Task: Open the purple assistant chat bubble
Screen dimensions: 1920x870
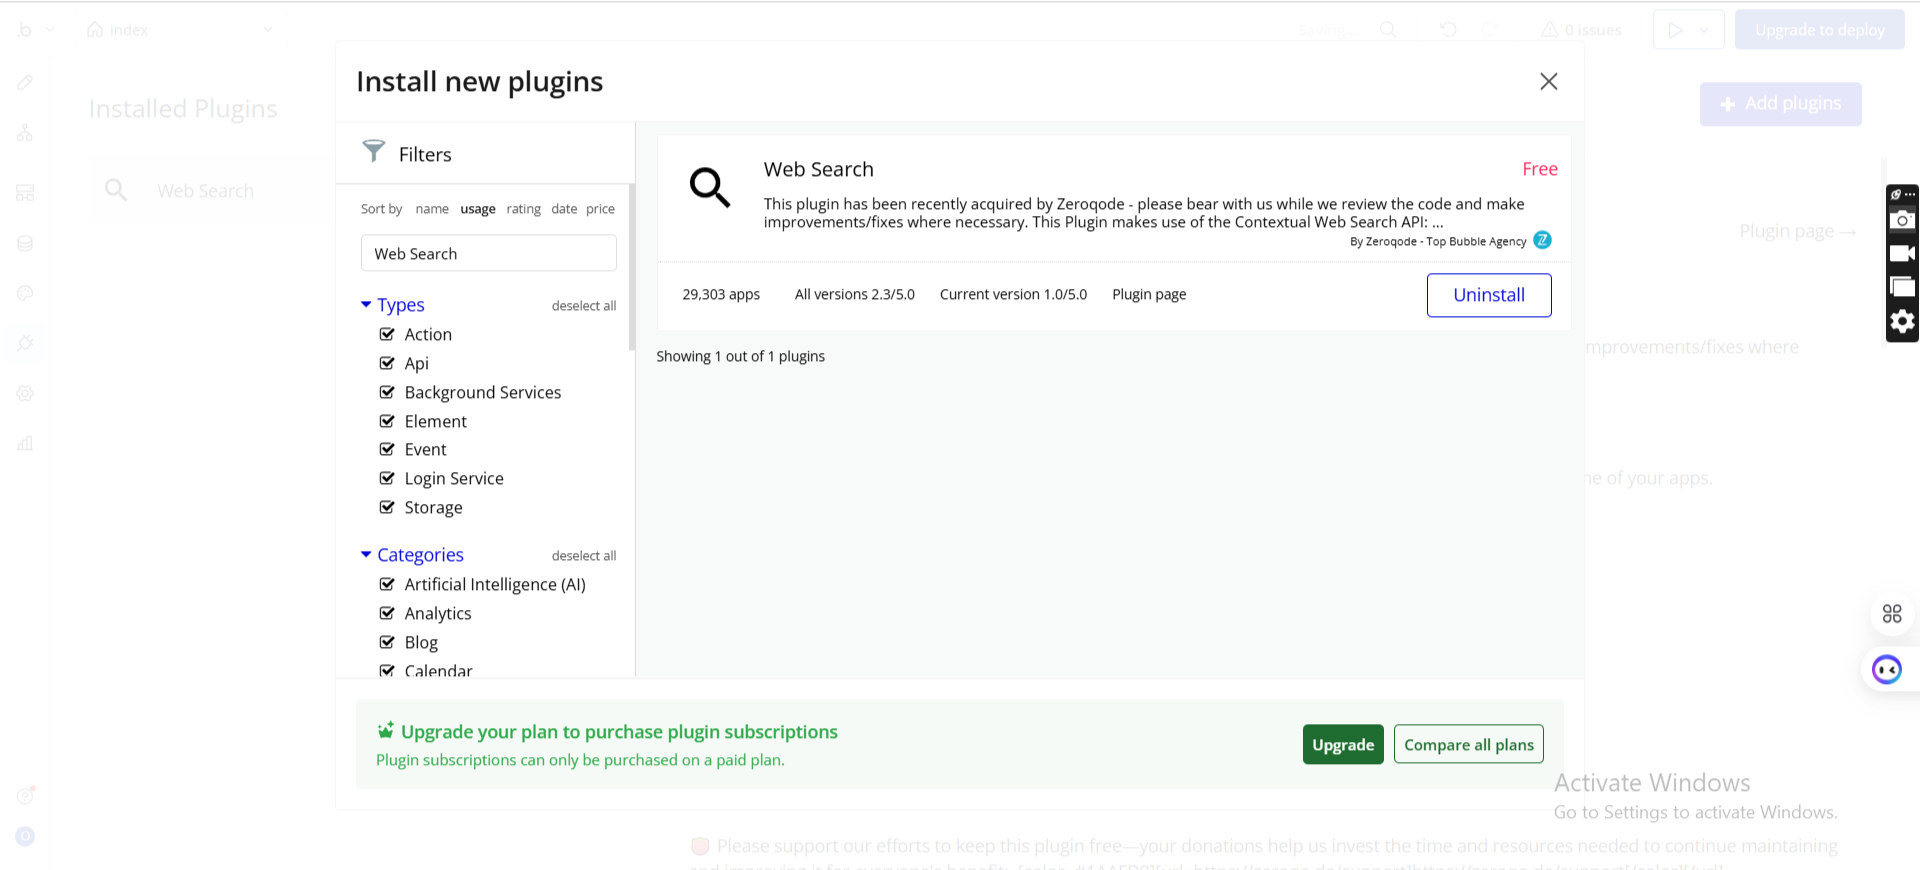Action: coord(1886,669)
